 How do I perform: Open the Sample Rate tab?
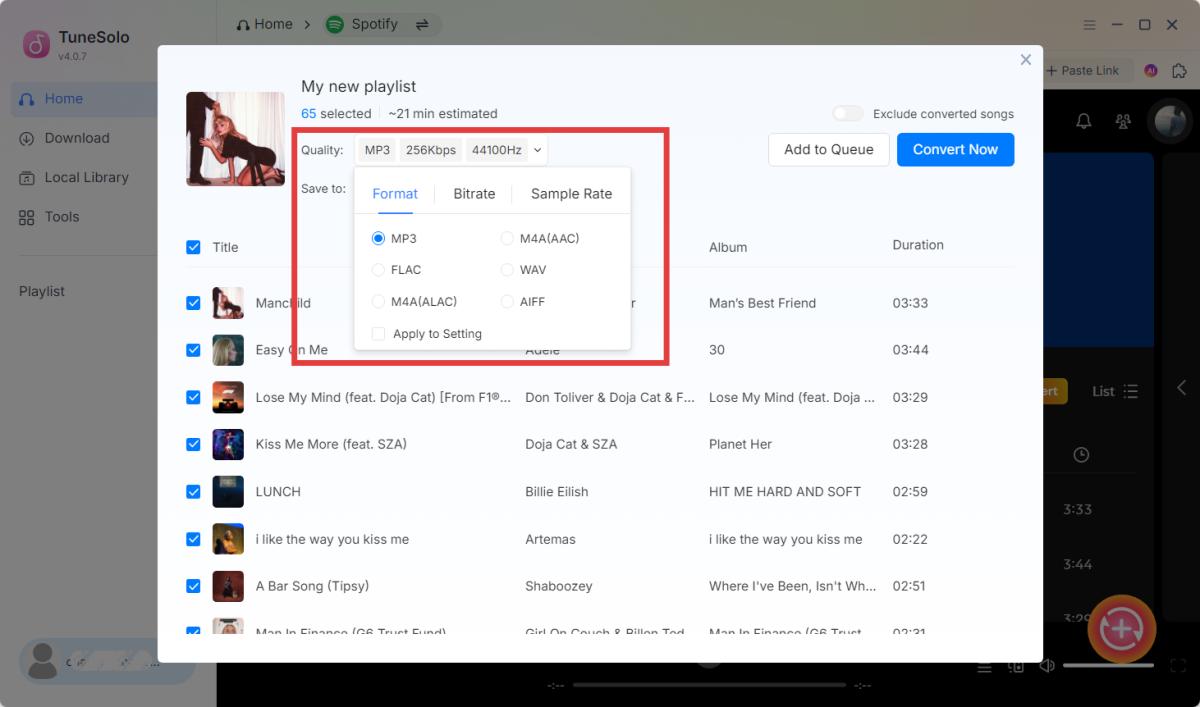click(571, 194)
